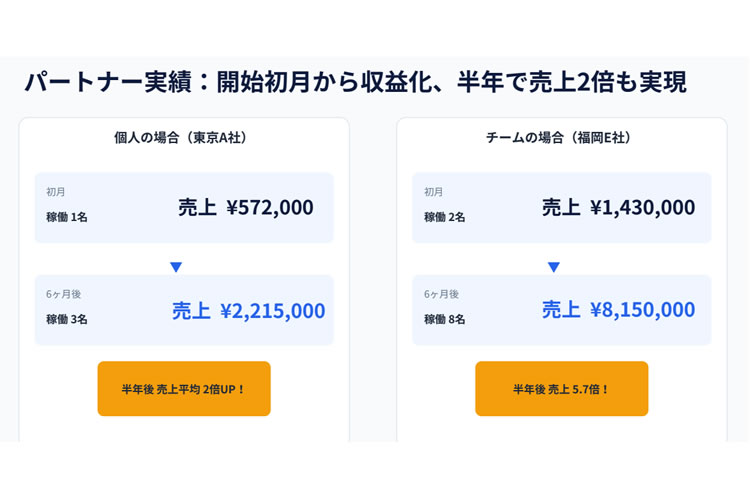
Task: Click the 売上 ¥8,150,000 figure
Action: click(618, 311)
